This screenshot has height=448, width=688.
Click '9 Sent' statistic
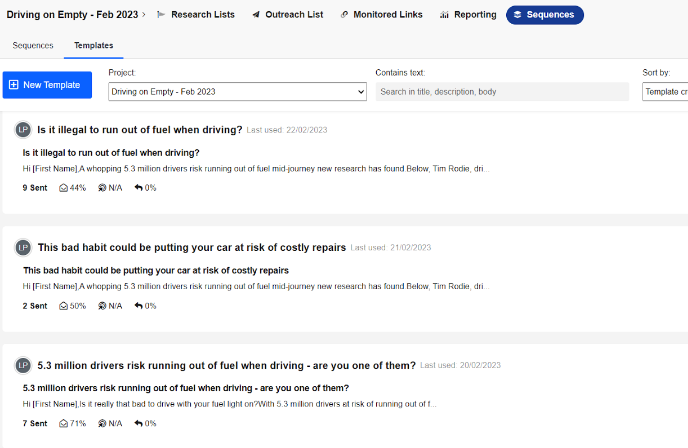click(x=35, y=188)
